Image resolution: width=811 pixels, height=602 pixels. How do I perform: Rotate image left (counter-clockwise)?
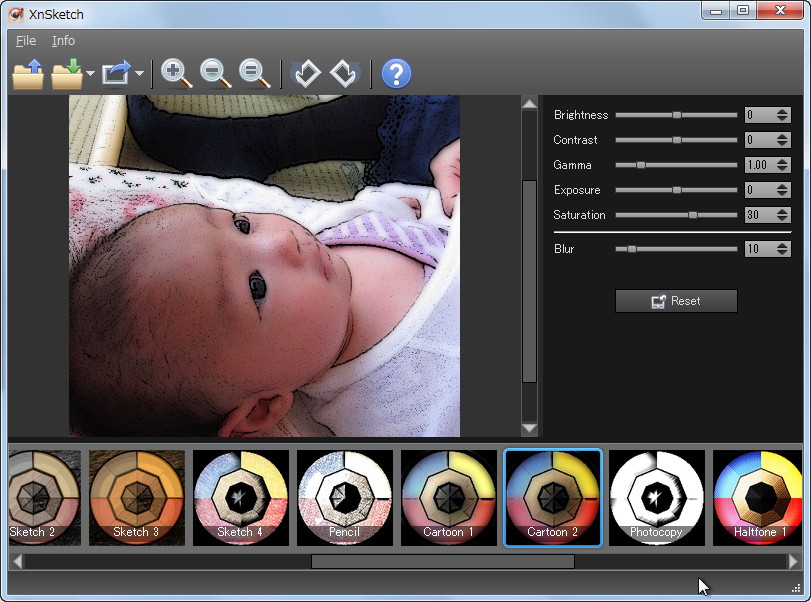point(306,74)
